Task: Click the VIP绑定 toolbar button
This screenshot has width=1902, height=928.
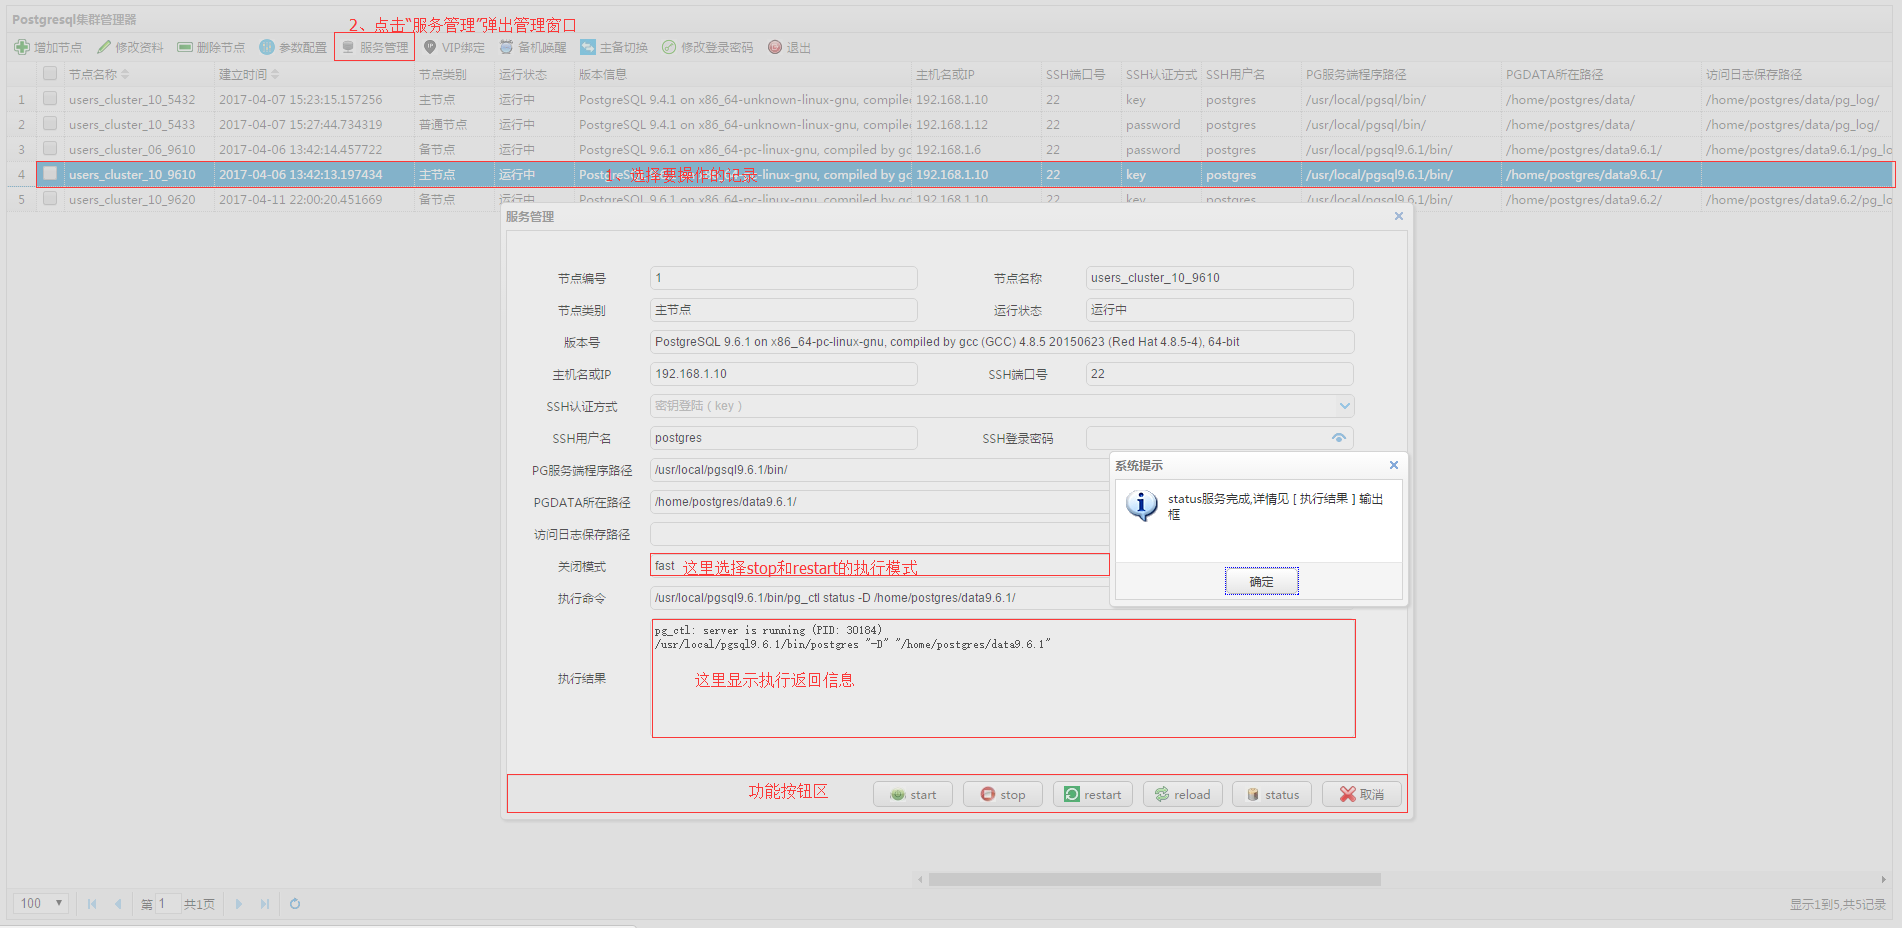Action: tap(454, 47)
